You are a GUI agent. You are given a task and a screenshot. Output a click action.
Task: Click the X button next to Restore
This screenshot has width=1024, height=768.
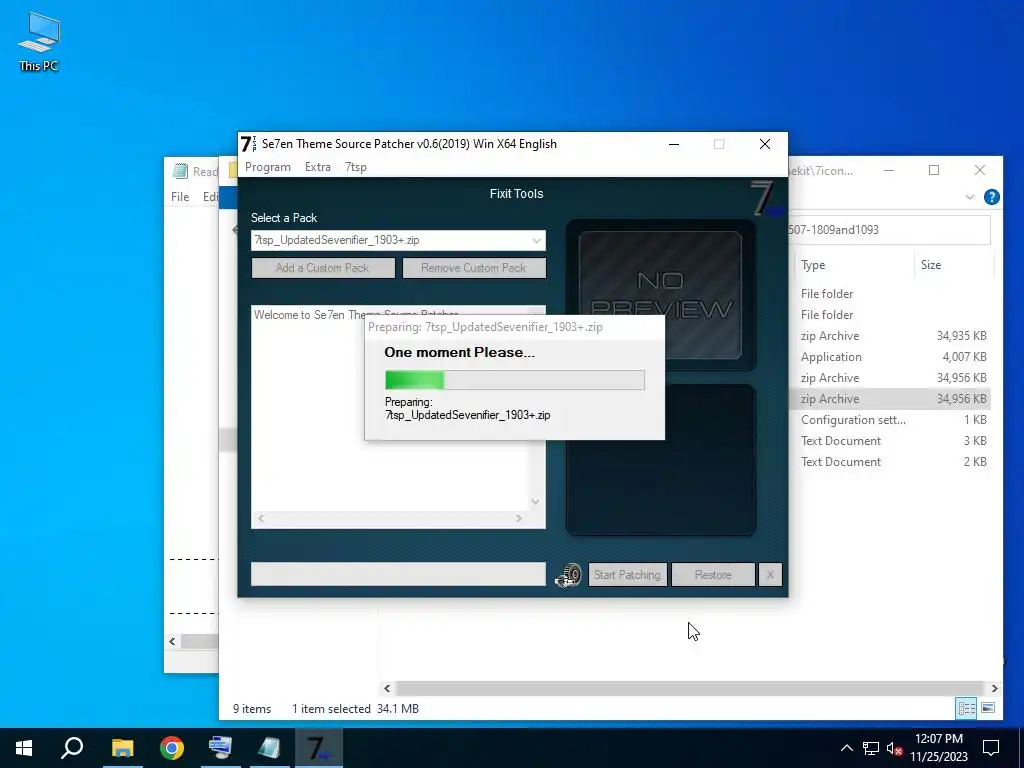coord(770,575)
